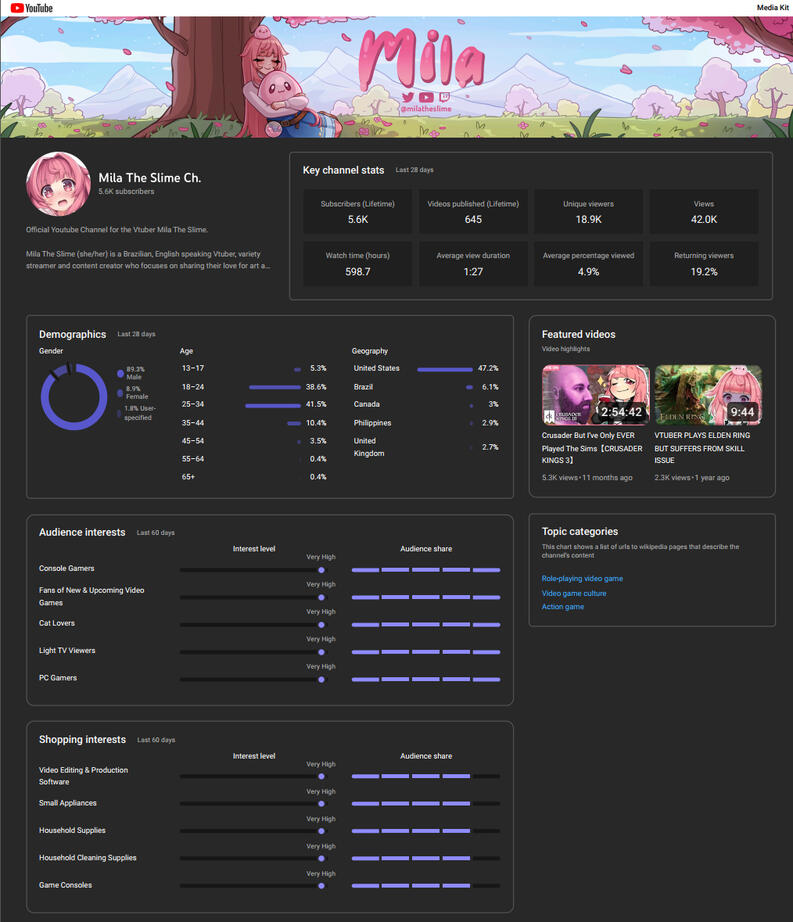Click the gender donut chart
The image size is (793, 922).
[x=74, y=397]
